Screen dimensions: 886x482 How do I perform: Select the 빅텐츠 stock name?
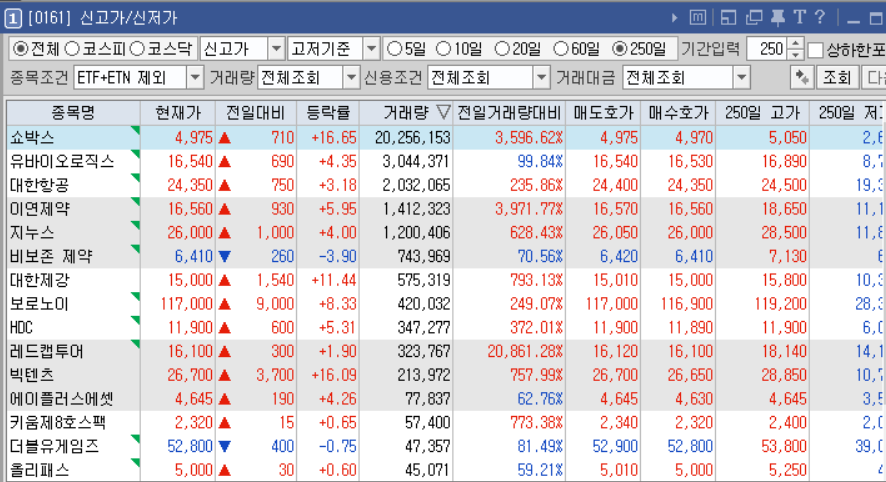click(32, 375)
